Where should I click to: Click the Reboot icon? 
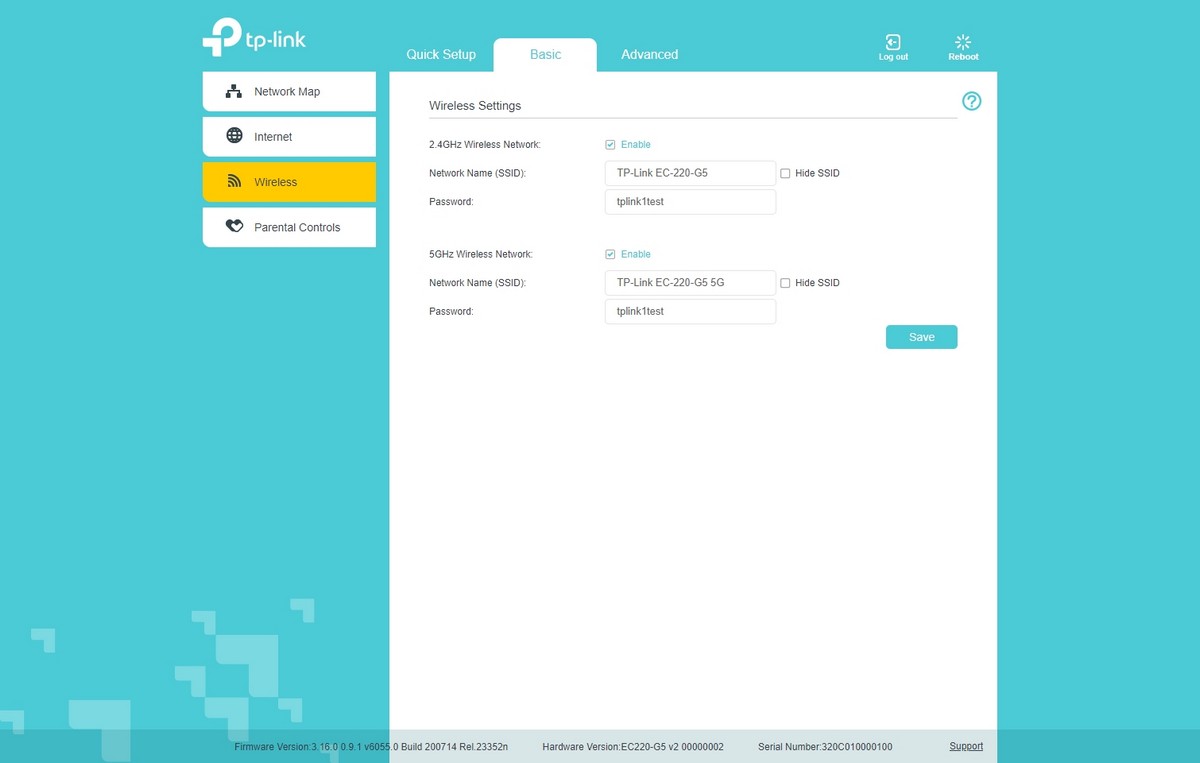coord(963,42)
